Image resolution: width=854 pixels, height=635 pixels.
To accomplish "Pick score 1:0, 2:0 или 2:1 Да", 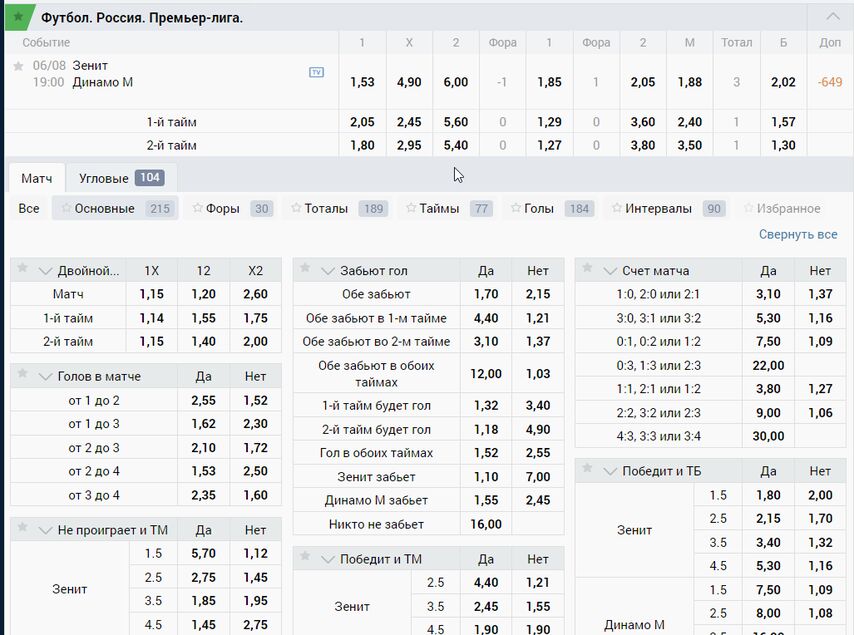I will [x=768, y=294].
